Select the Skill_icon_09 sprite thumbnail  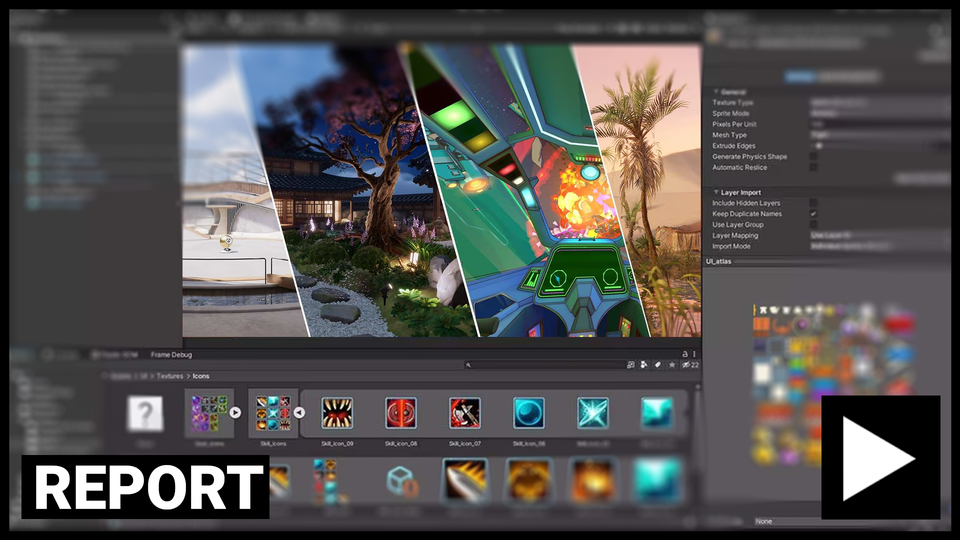pos(337,413)
